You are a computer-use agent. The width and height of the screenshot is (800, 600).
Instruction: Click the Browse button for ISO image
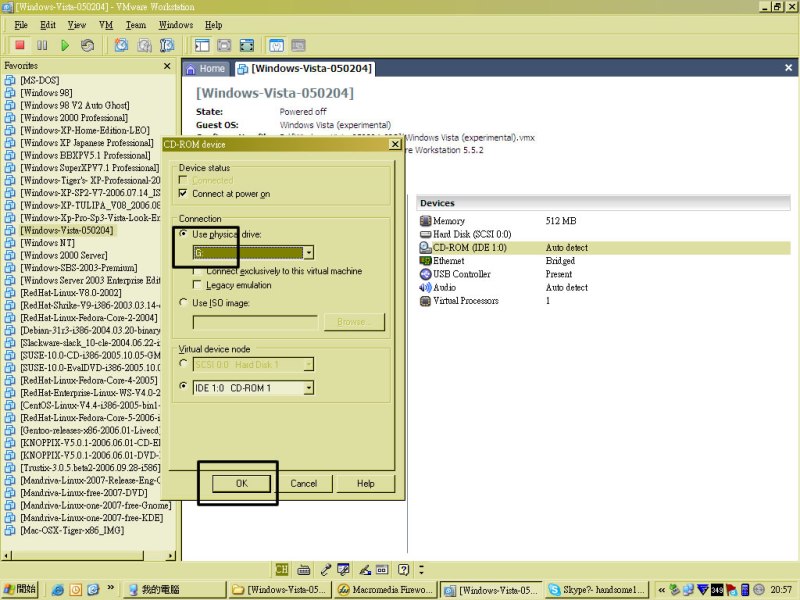(x=354, y=322)
